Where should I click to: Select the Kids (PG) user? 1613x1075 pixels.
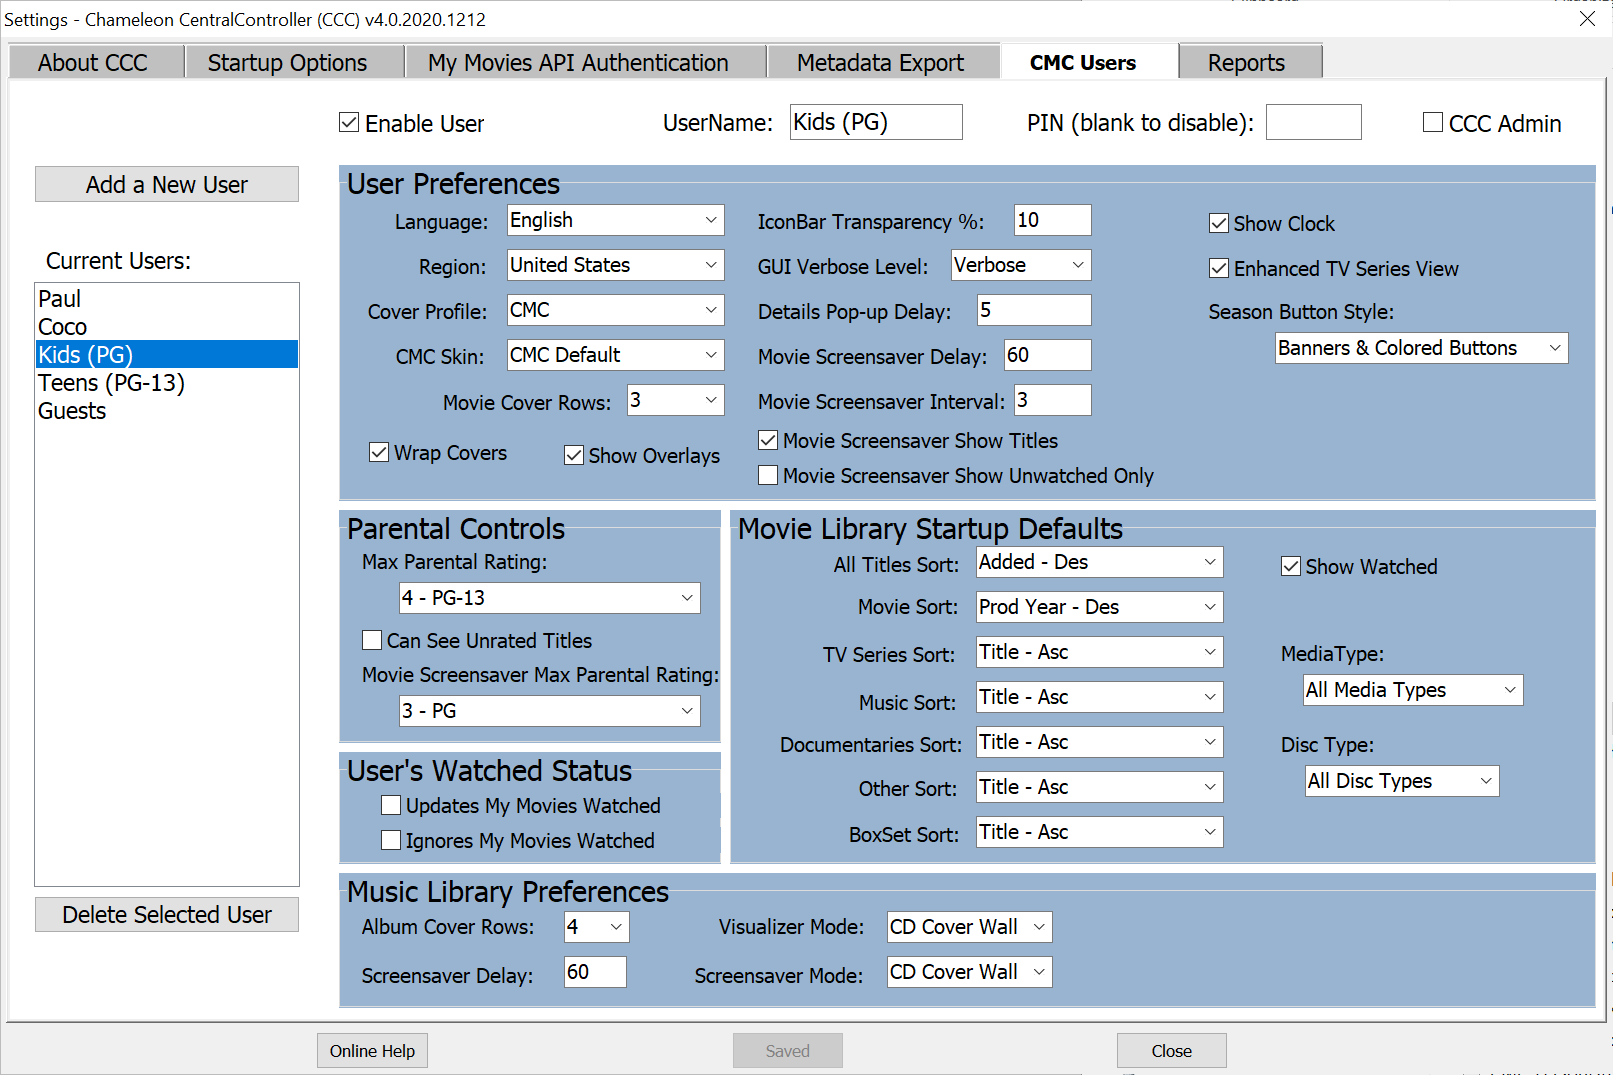click(166, 355)
